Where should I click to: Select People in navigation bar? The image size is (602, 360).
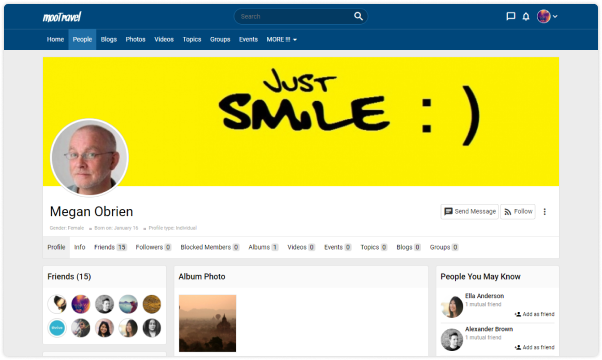click(x=82, y=39)
